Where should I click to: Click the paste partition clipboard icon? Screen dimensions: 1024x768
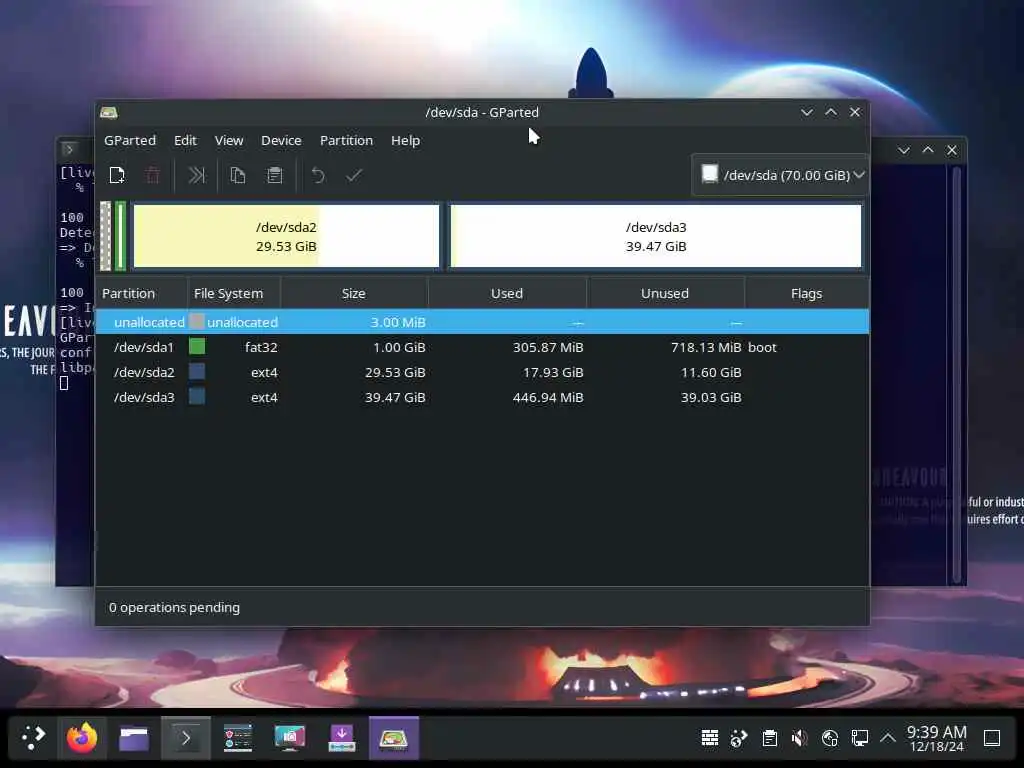click(x=275, y=175)
